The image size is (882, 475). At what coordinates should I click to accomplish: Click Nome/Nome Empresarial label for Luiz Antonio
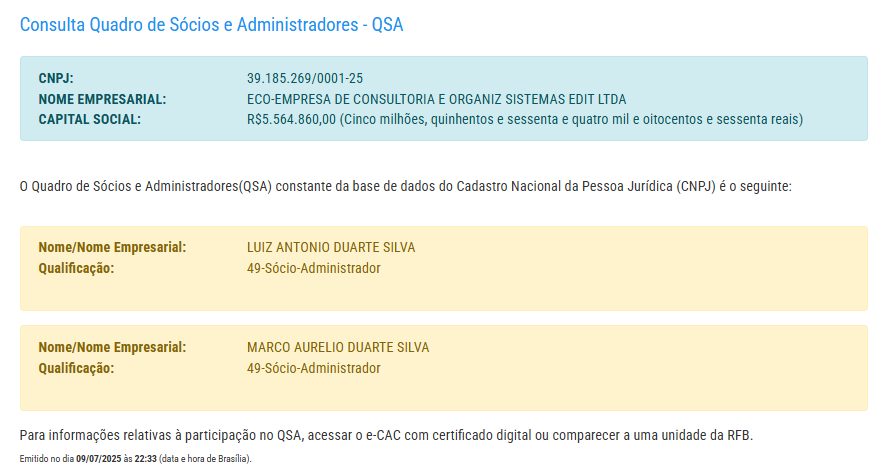[x=112, y=247]
